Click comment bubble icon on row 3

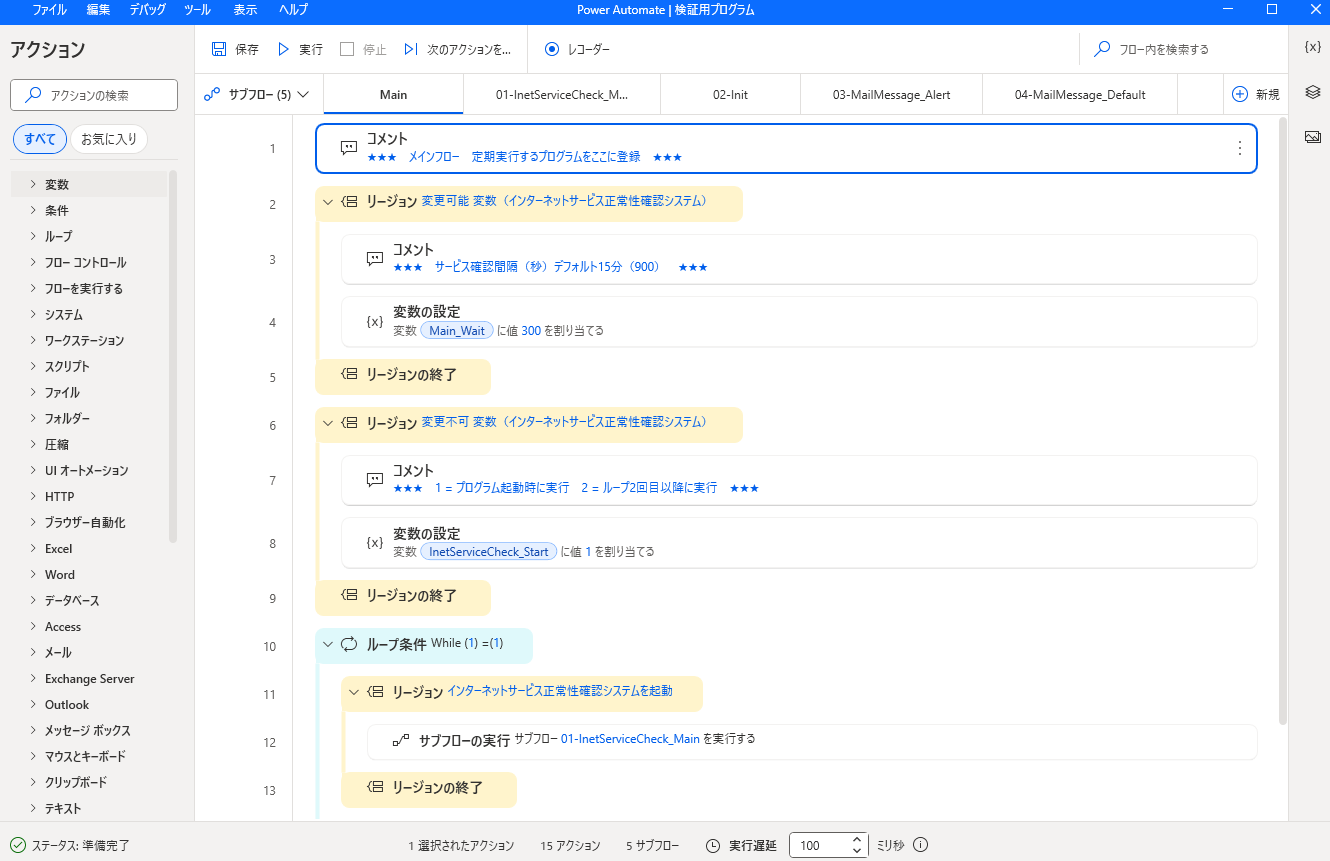click(375, 259)
